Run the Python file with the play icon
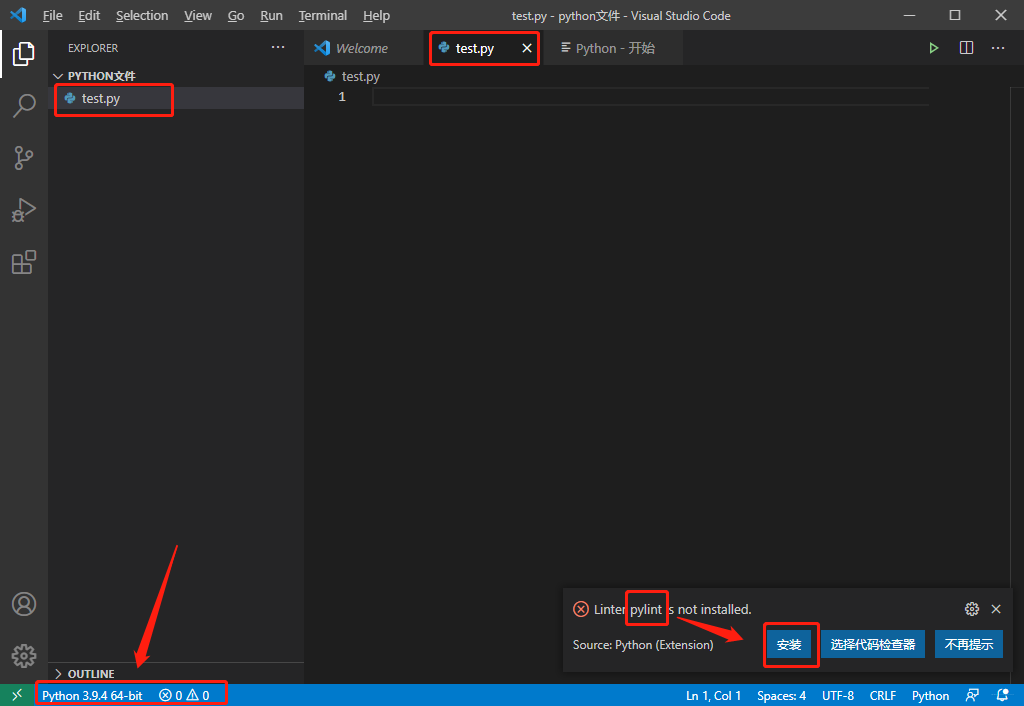 (x=933, y=47)
